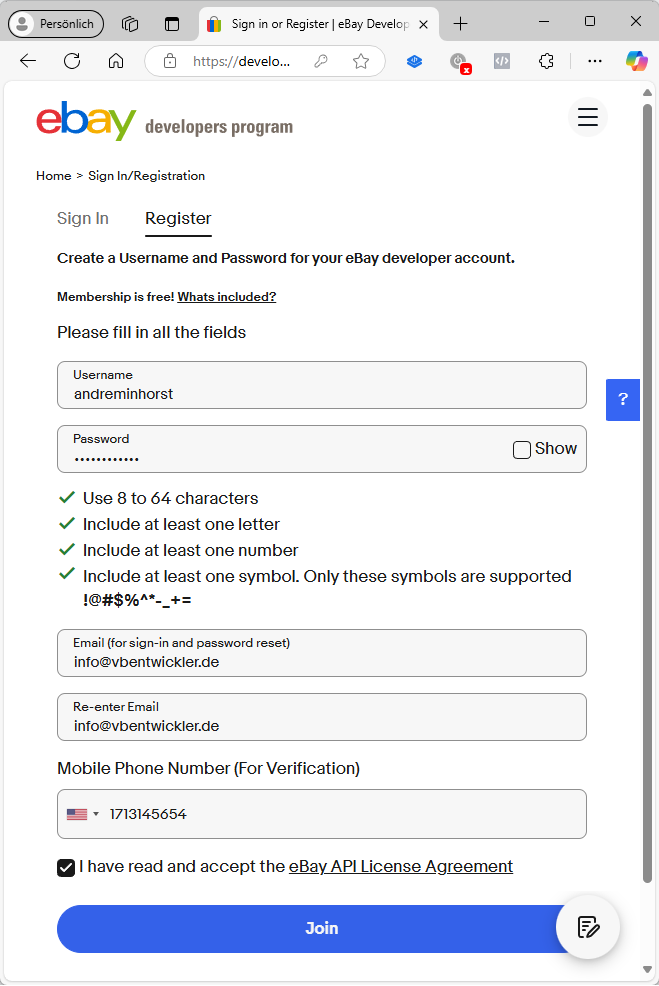This screenshot has height=986, width=659.
Task: Click the blue question mark help tab
Action: pyautogui.click(x=622, y=399)
